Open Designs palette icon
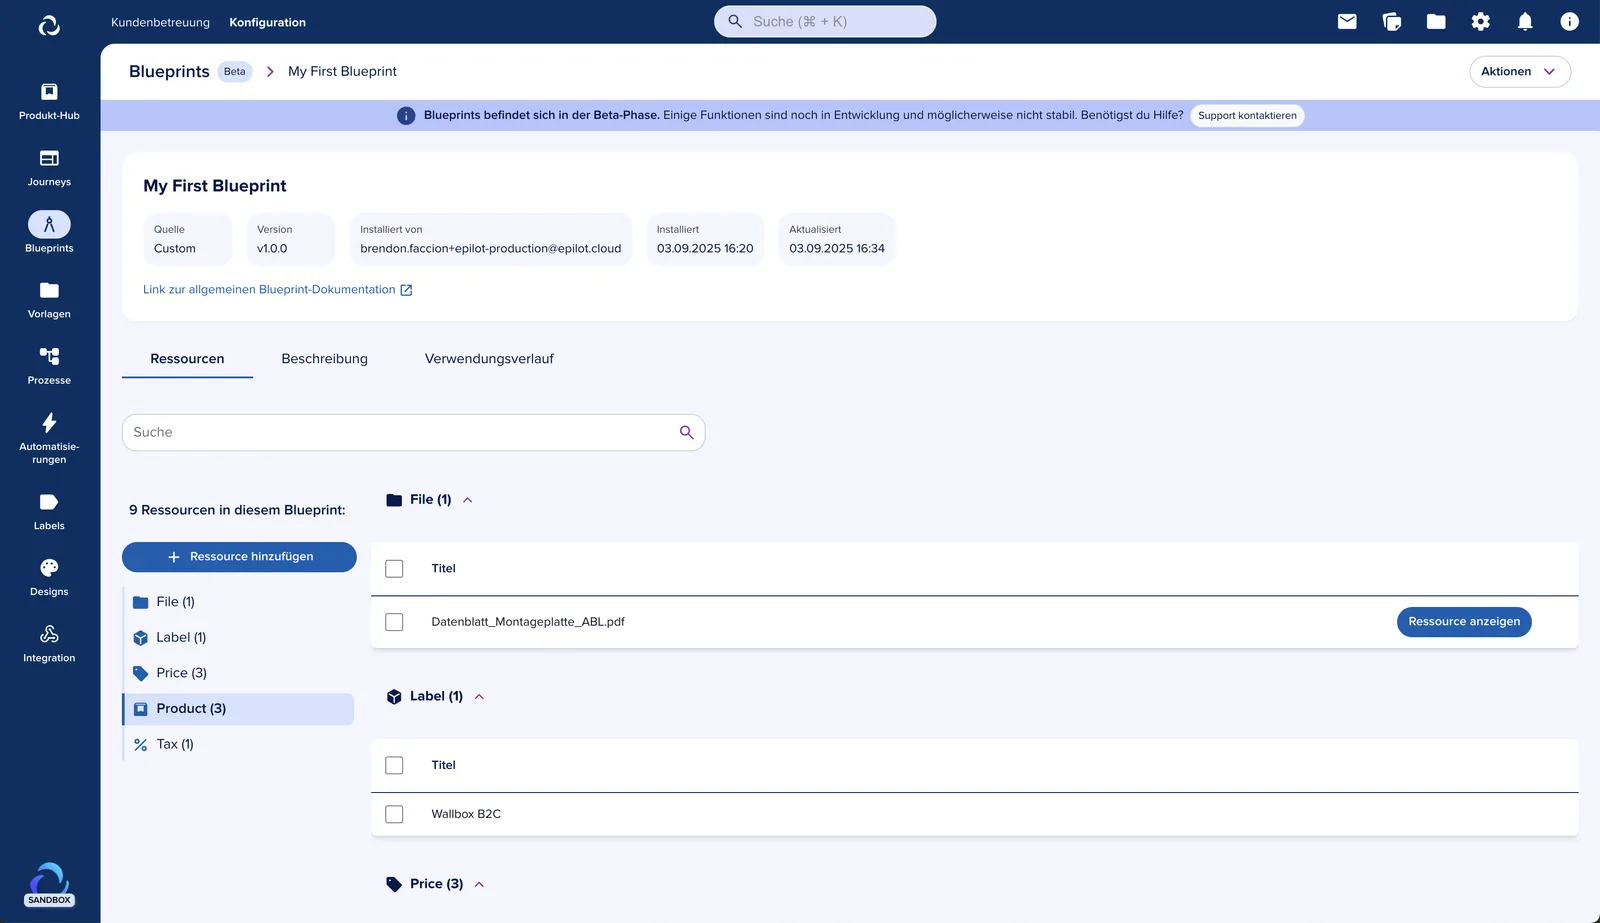The width and height of the screenshot is (1600, 923). (49, 568)
